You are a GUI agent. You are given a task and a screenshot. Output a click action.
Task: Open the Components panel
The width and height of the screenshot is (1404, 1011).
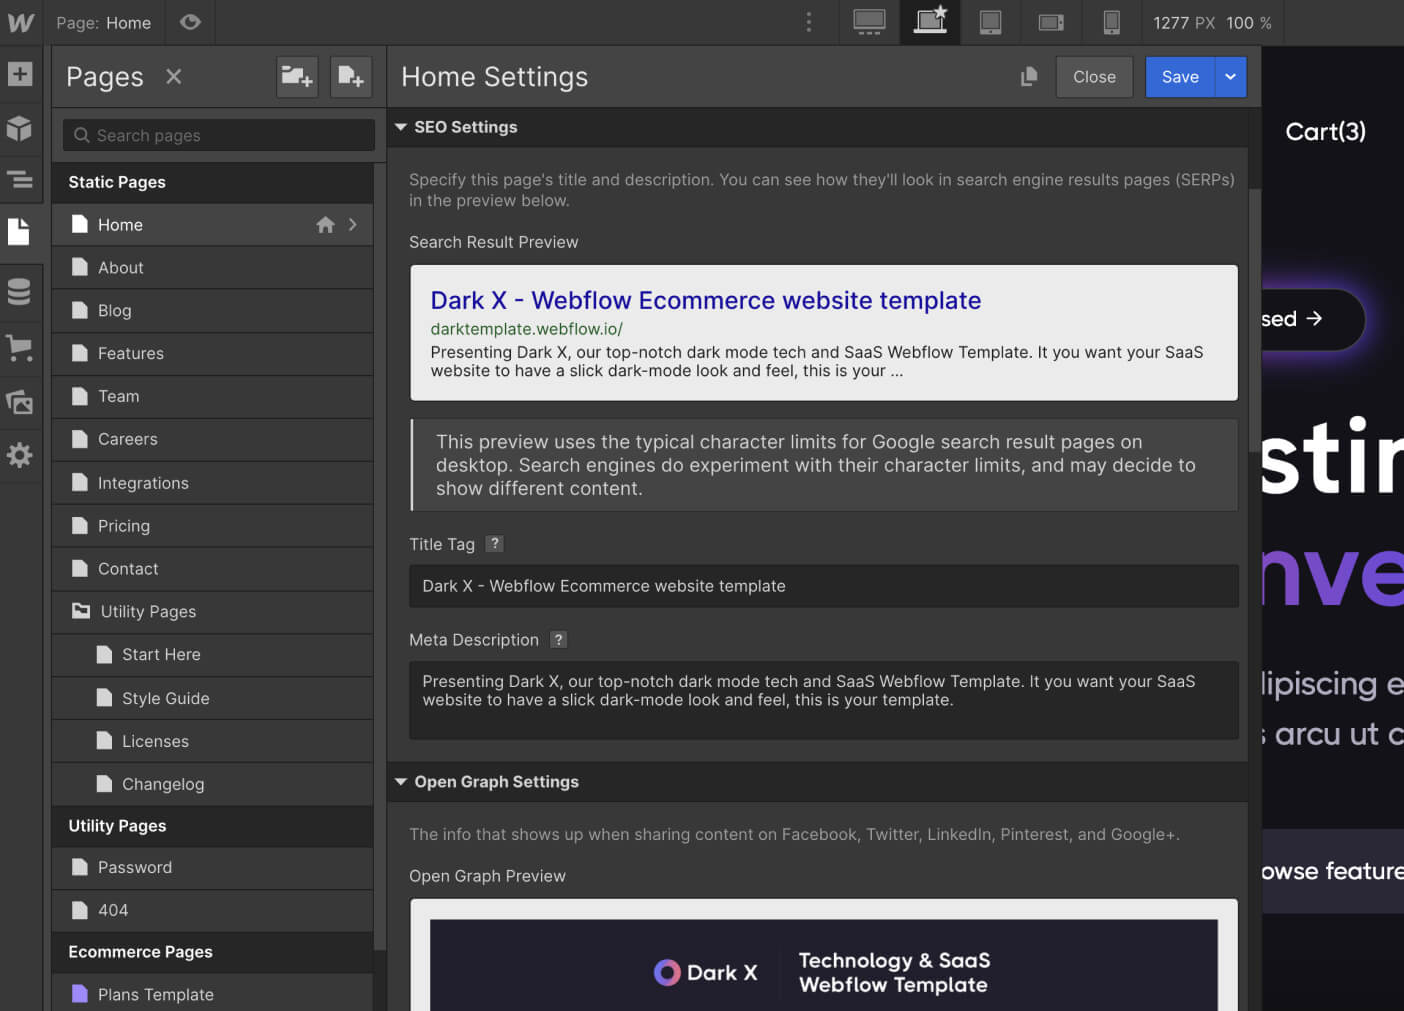point(21,129)
